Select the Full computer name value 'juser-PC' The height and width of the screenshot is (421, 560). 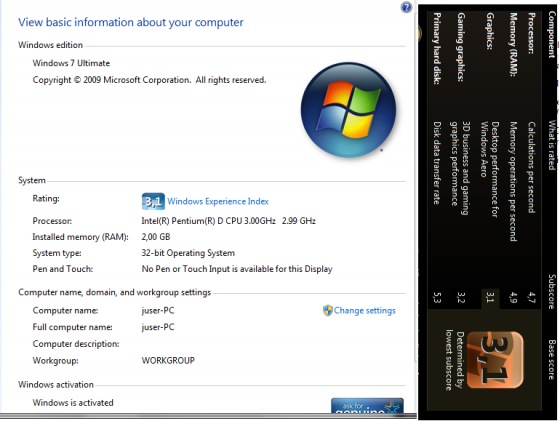158,327
